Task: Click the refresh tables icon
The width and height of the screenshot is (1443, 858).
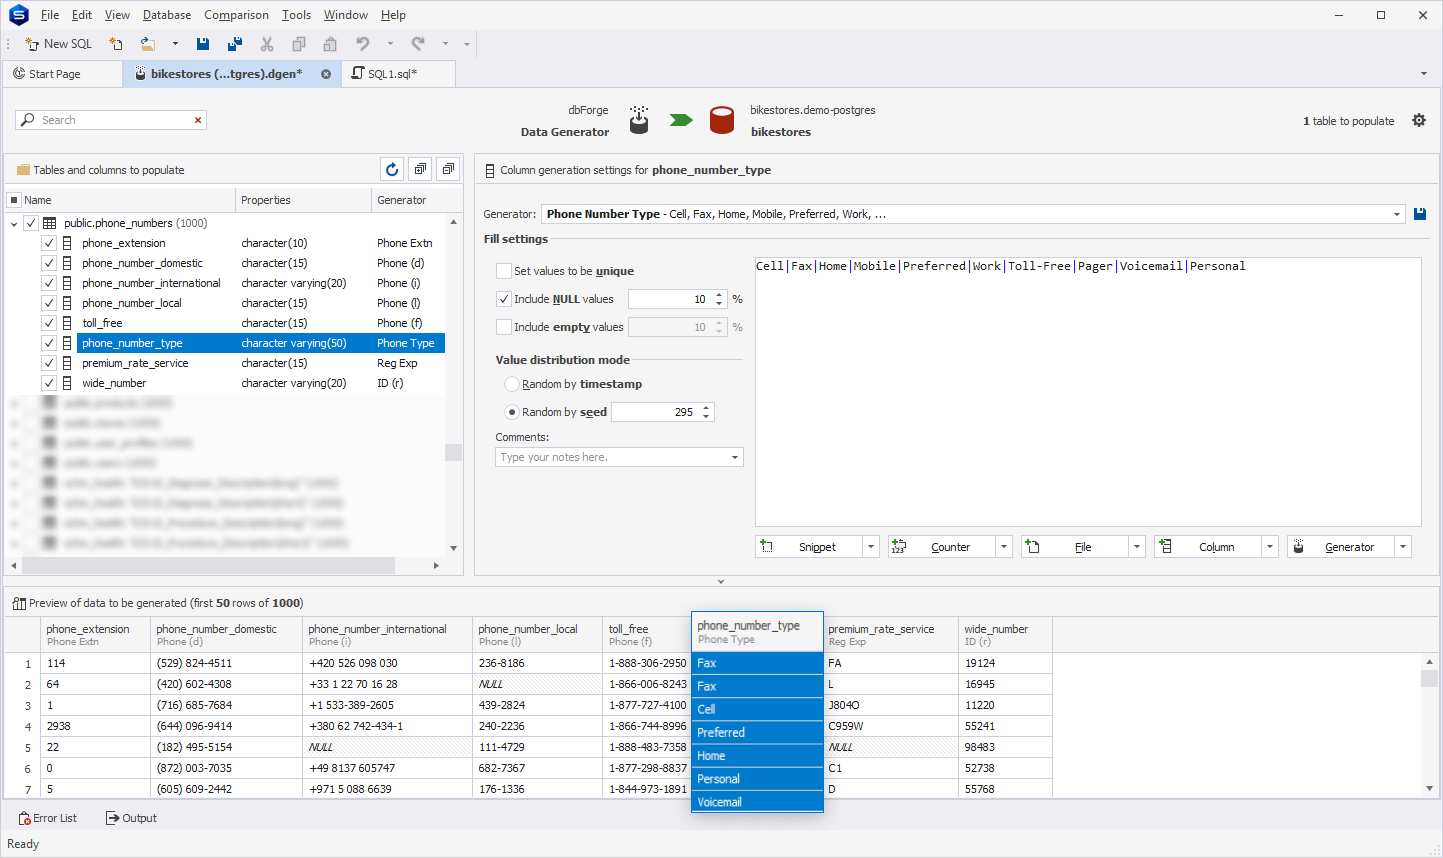Action: point(392,169)
